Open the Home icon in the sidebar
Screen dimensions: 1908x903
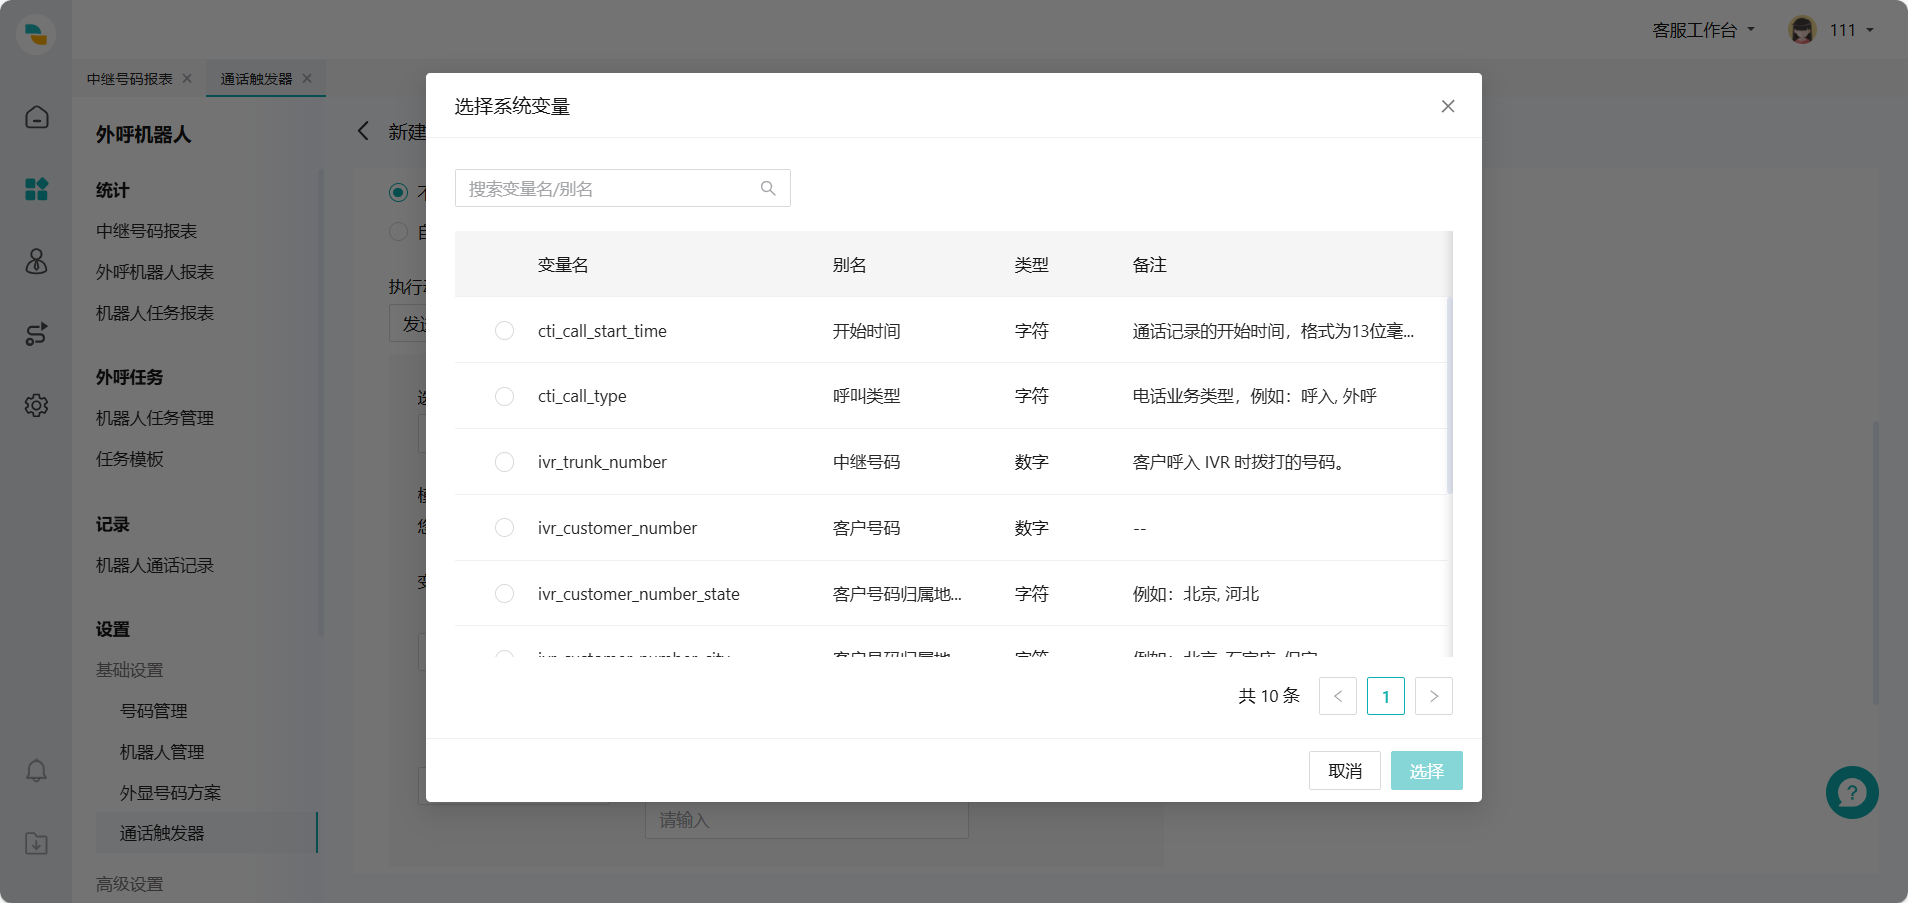click(x=36, y=117)
